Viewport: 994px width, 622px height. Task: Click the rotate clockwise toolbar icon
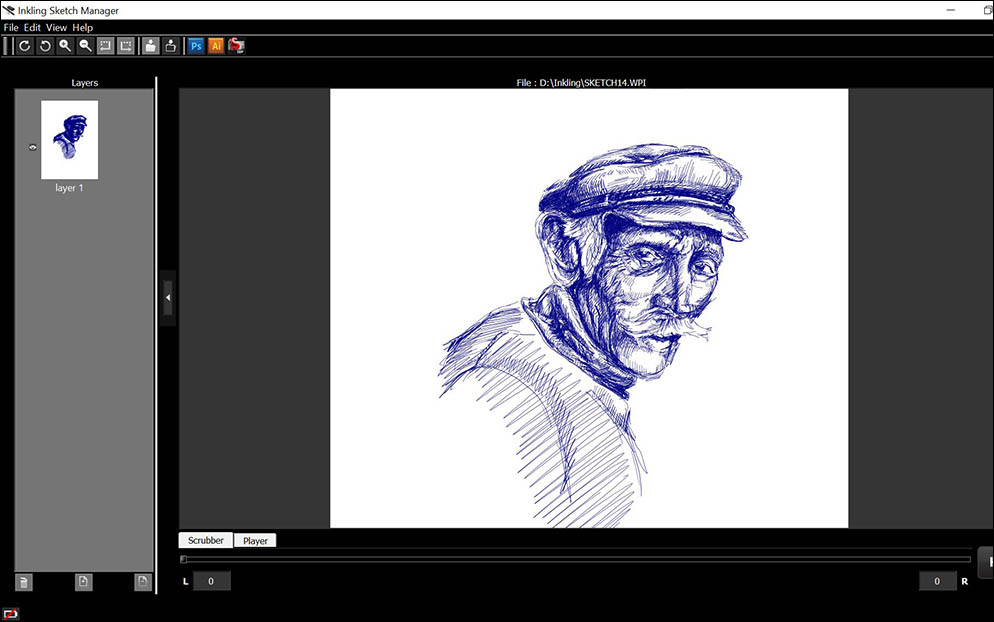tap(25, 46)
